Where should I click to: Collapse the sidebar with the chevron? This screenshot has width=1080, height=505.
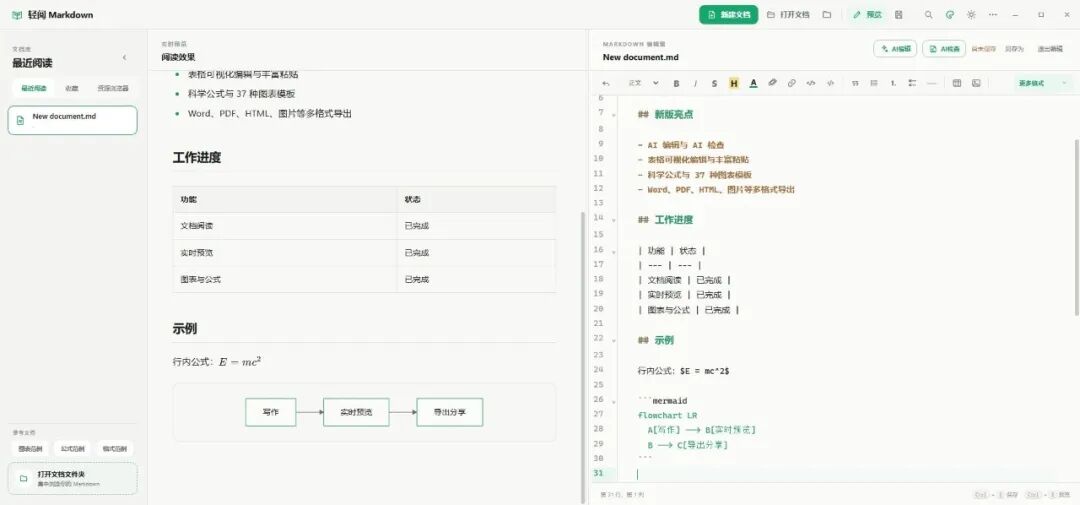[125, 57]
